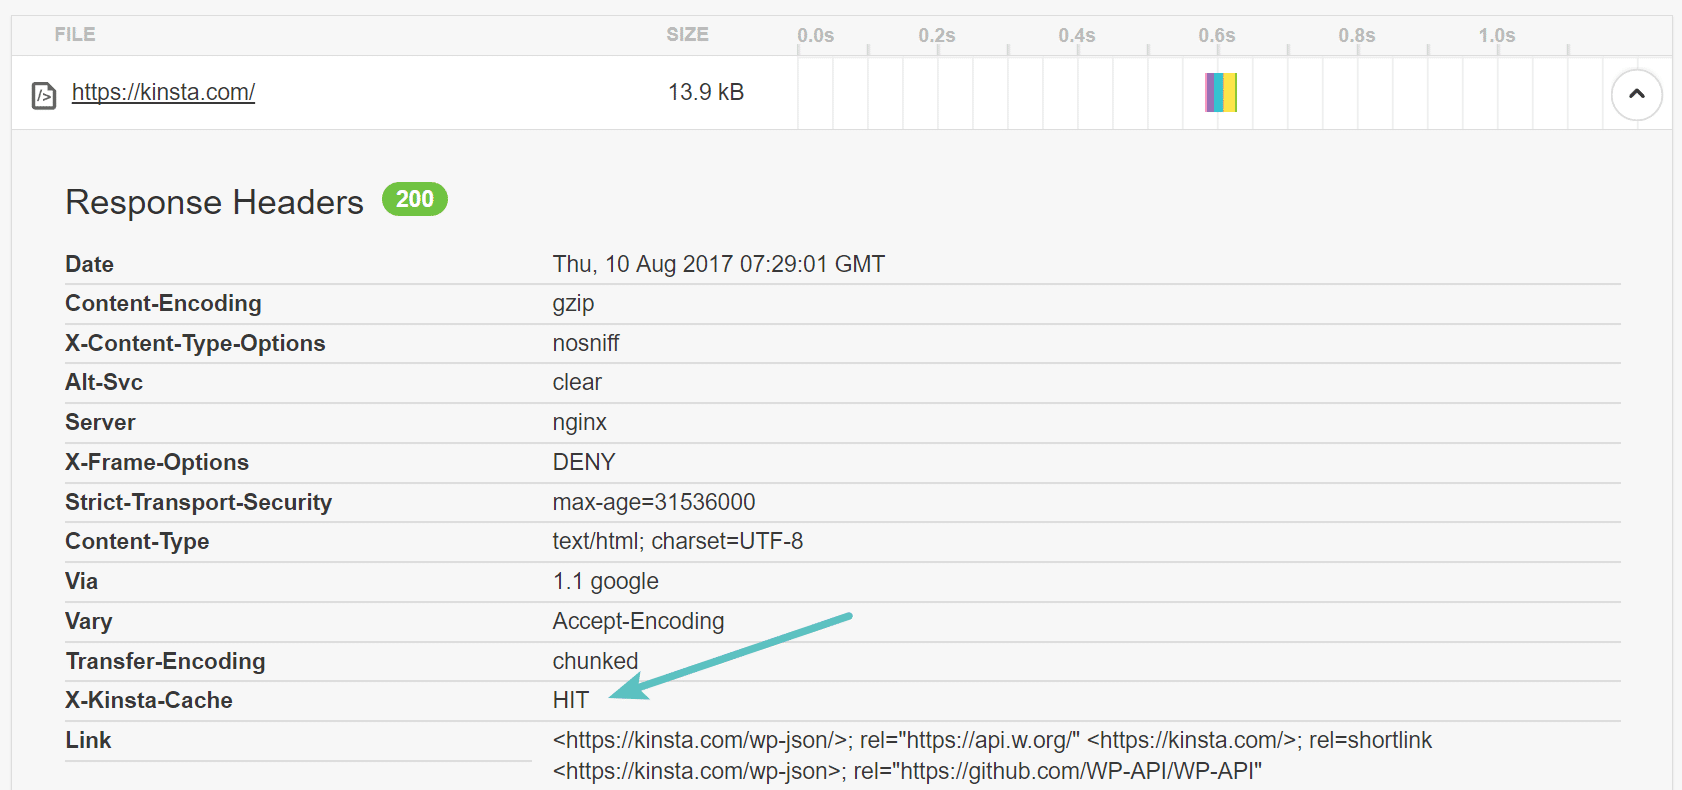
Task: Select the Link header name
Action: tap(88, 740)
